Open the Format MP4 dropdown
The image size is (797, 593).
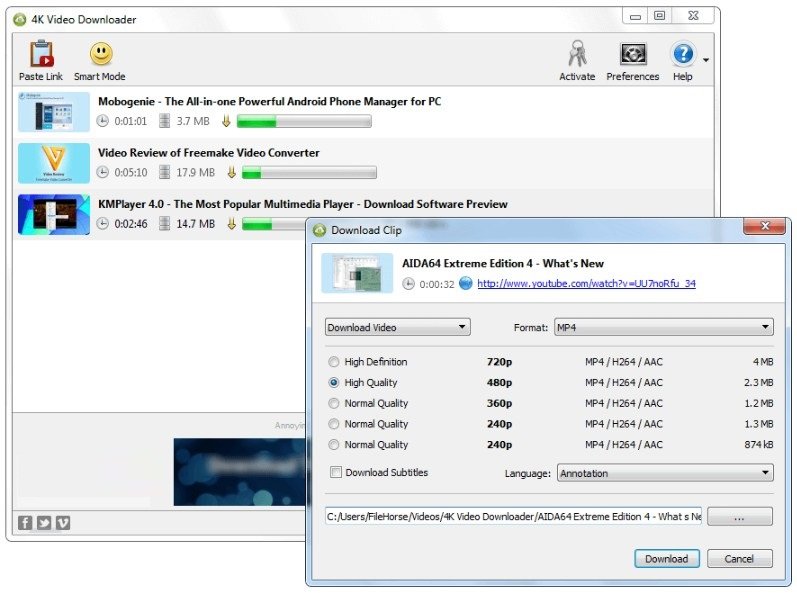tap(664, 327)
